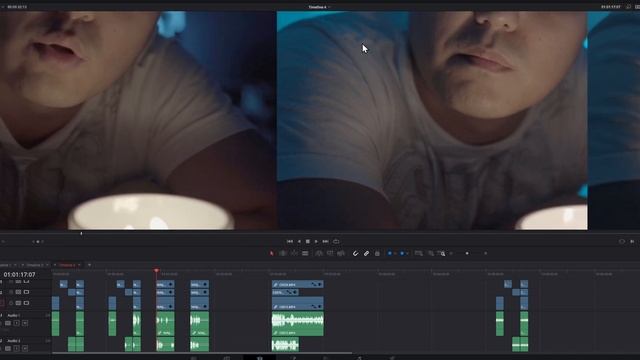Toggle auto select on the Audio 2 track
This screenshot has width=640, height=360.
pyautogui.click(x=8, y=349)
